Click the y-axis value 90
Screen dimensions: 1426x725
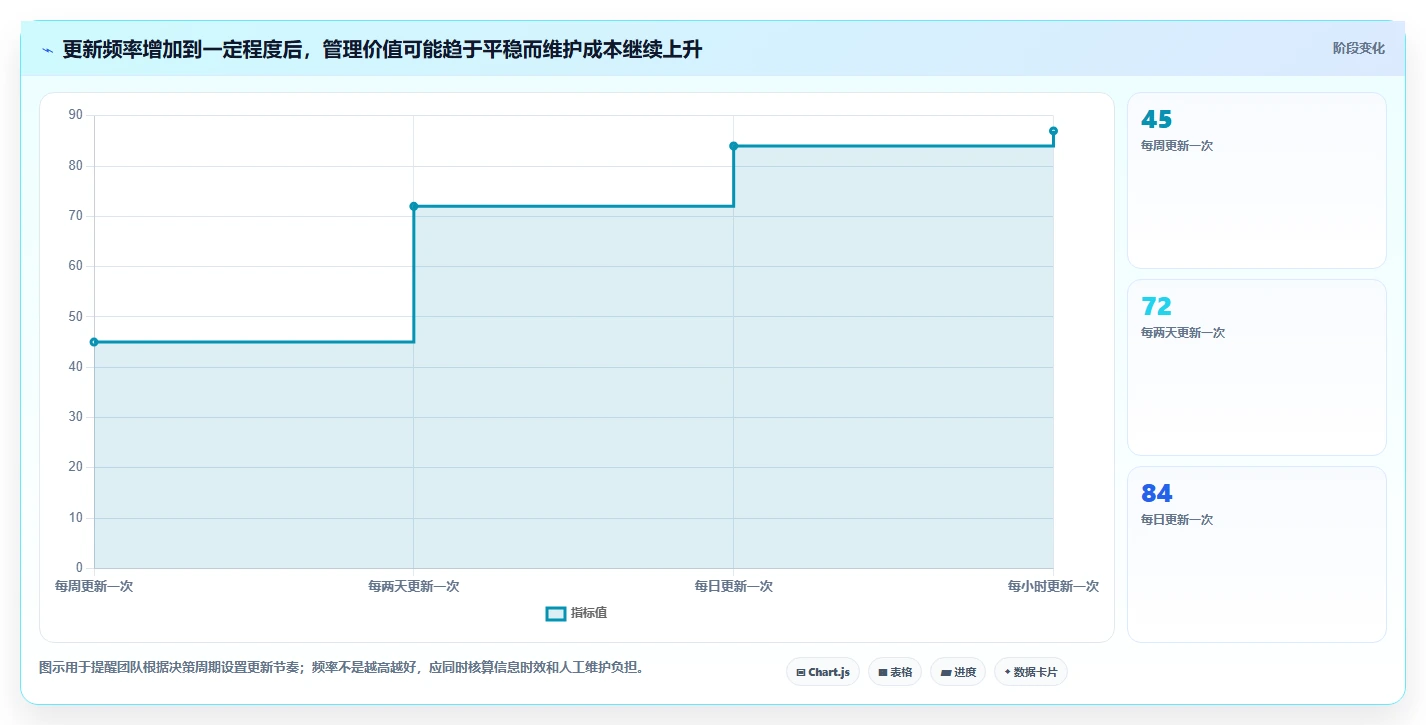click(76, 115)
